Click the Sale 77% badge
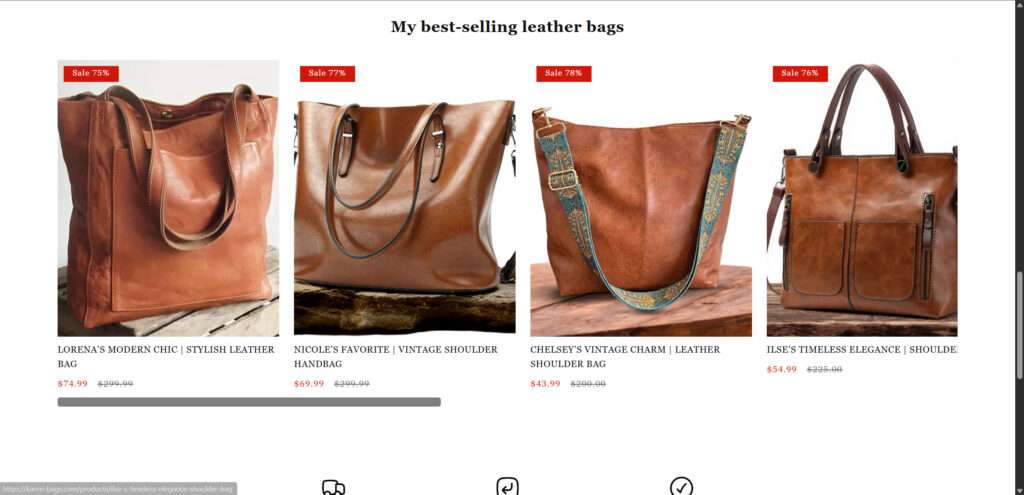The image size is (1024, 495). (x=327, y=73)
